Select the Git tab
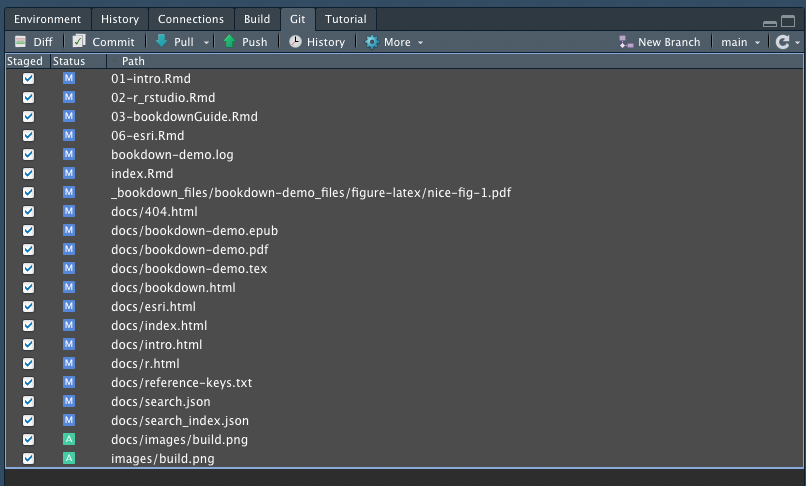The width and height of the screenshot is (806, 486). [298, 20]
